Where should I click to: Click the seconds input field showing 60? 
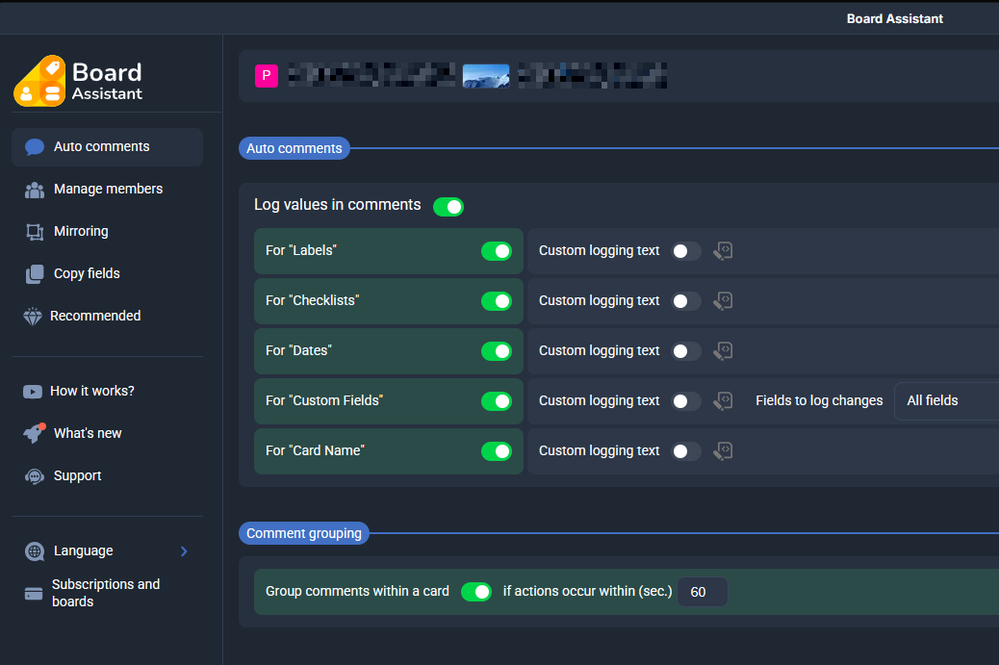702,592
